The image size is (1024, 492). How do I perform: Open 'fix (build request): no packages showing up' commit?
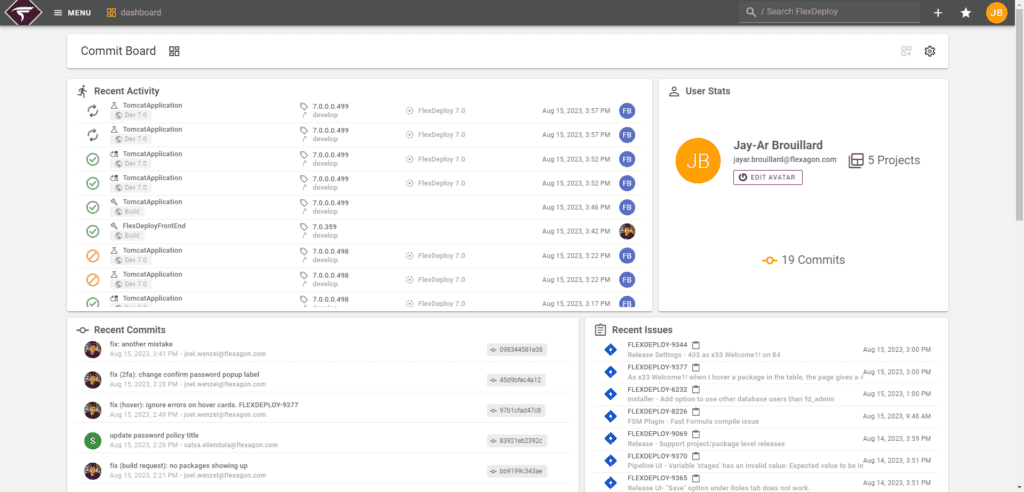[x=178, y=465]
